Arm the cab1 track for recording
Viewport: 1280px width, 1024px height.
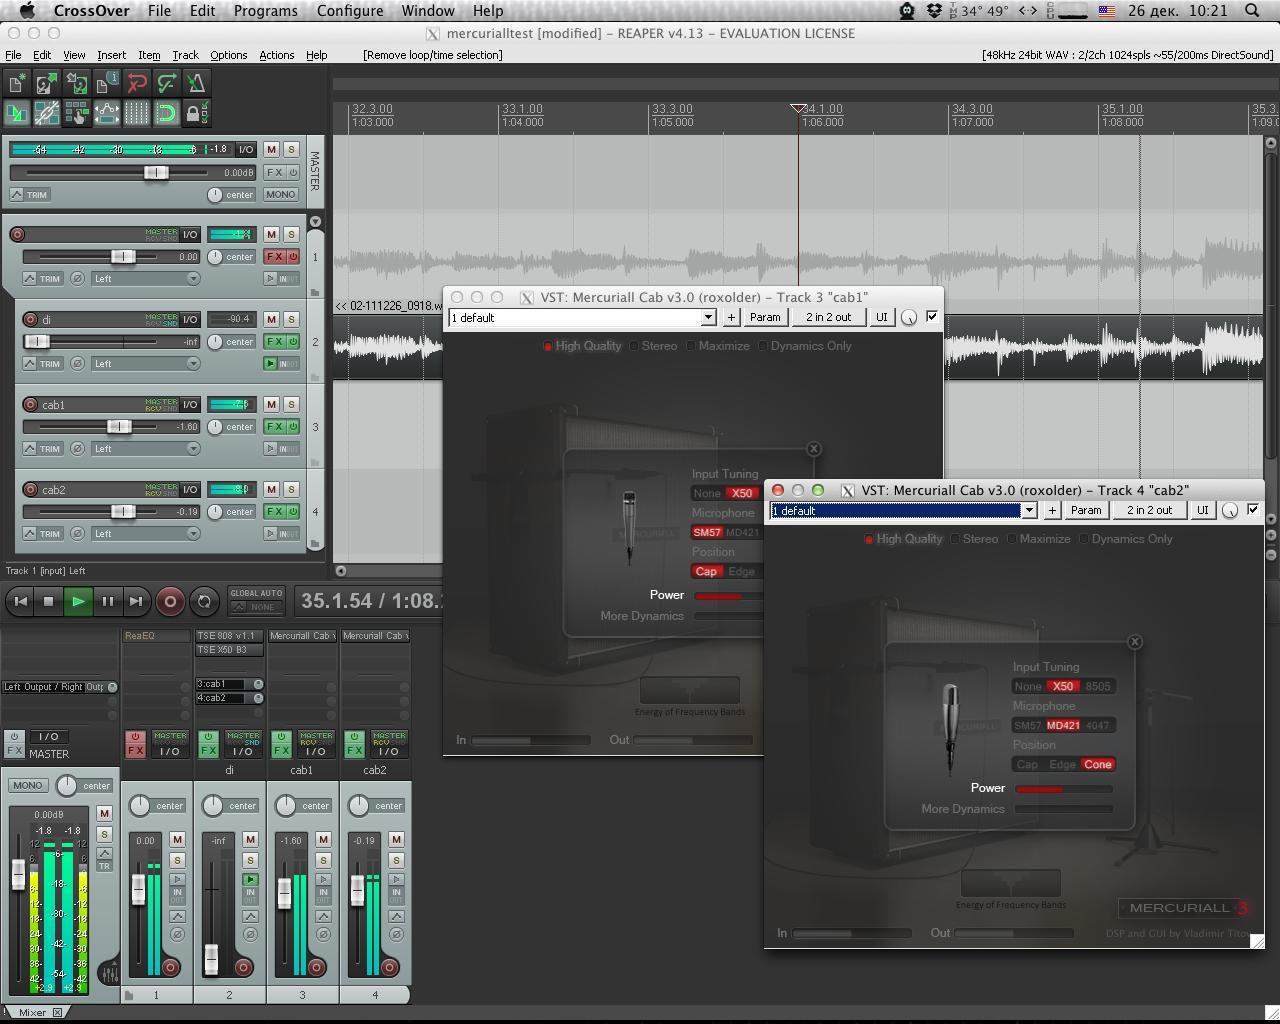[x=30, y=405]
